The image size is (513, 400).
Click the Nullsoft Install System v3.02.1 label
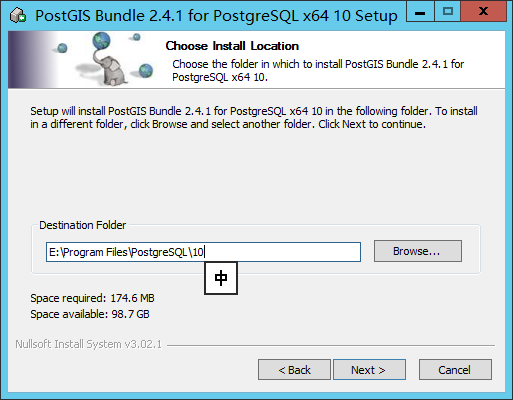[x=89, y=344]
